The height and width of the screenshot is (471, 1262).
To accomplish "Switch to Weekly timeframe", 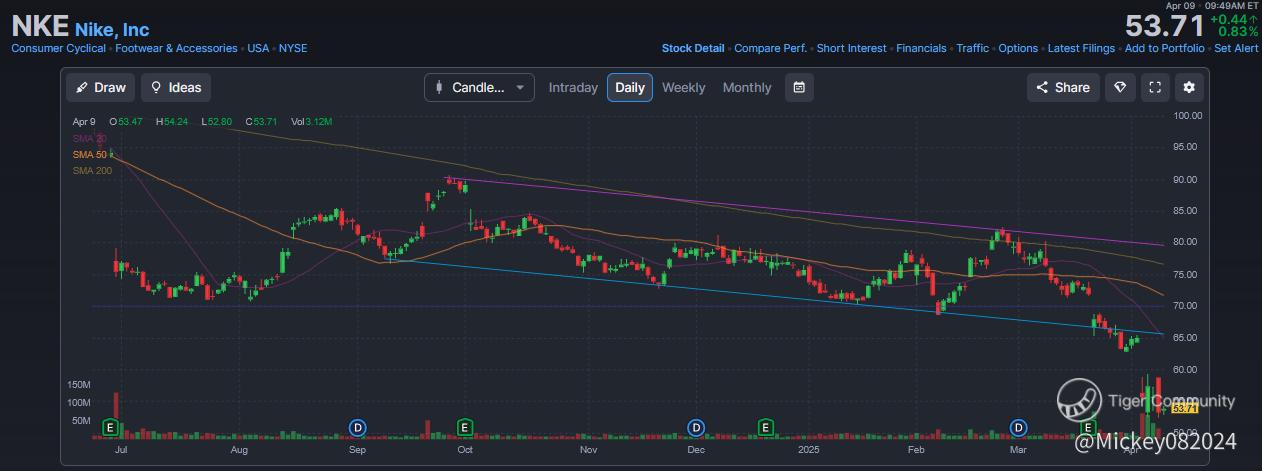I will [x=684, y=87].
